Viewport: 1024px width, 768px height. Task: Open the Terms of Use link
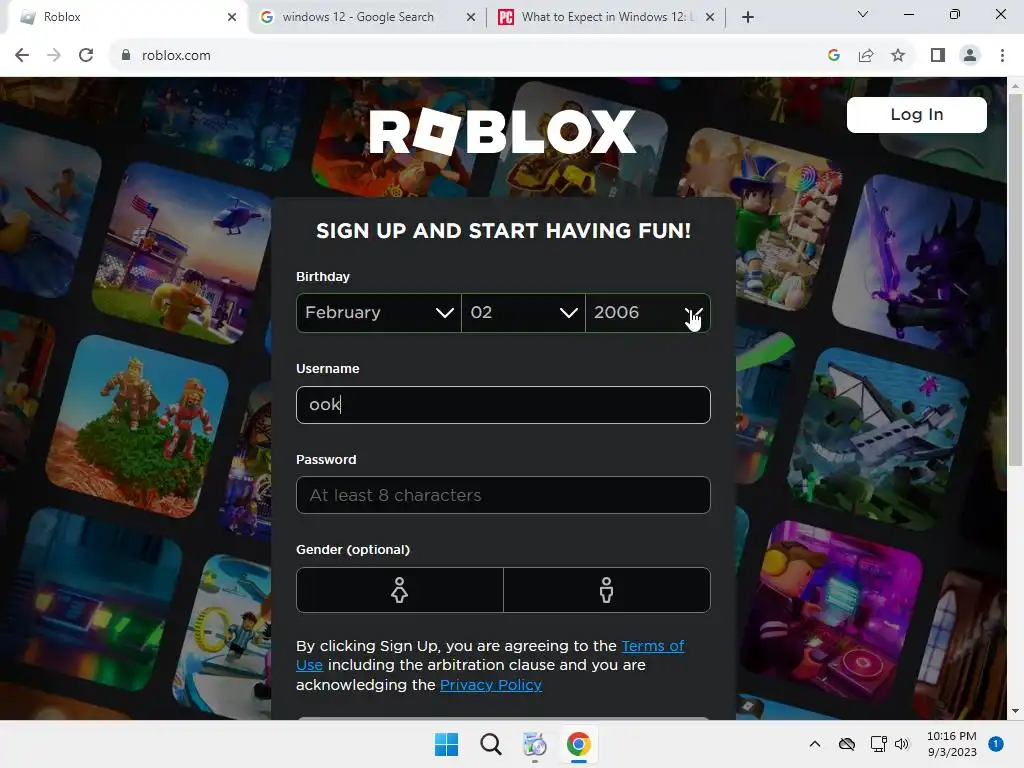(x=653, y=646)
